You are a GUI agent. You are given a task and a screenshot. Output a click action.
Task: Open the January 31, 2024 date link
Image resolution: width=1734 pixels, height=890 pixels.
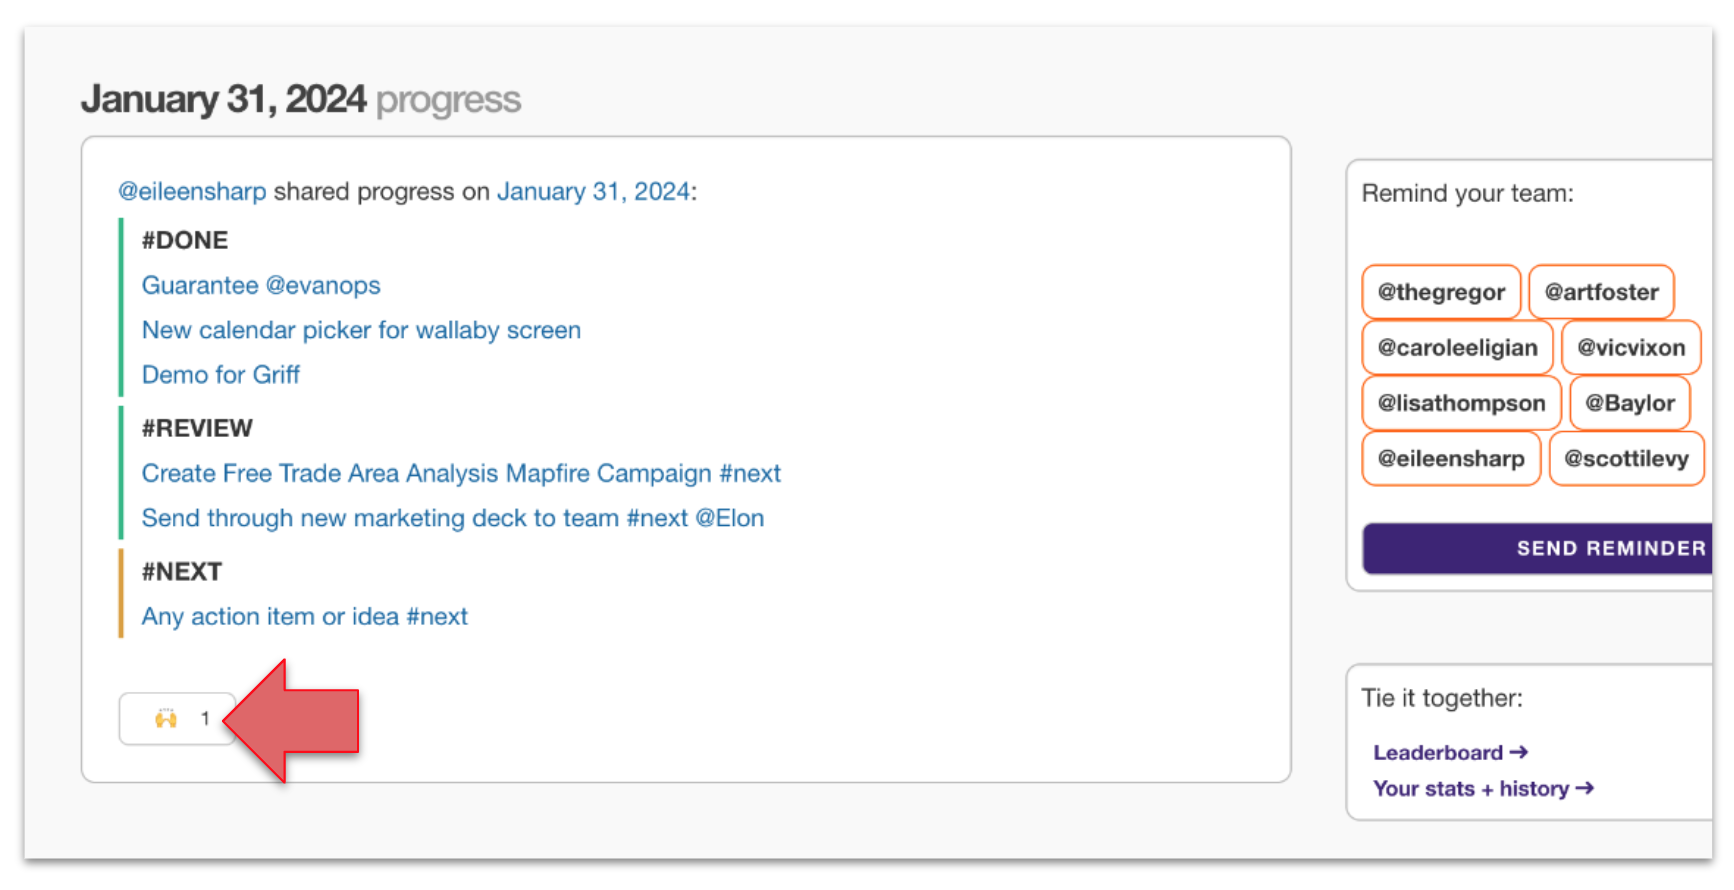[x=593, y=191]
